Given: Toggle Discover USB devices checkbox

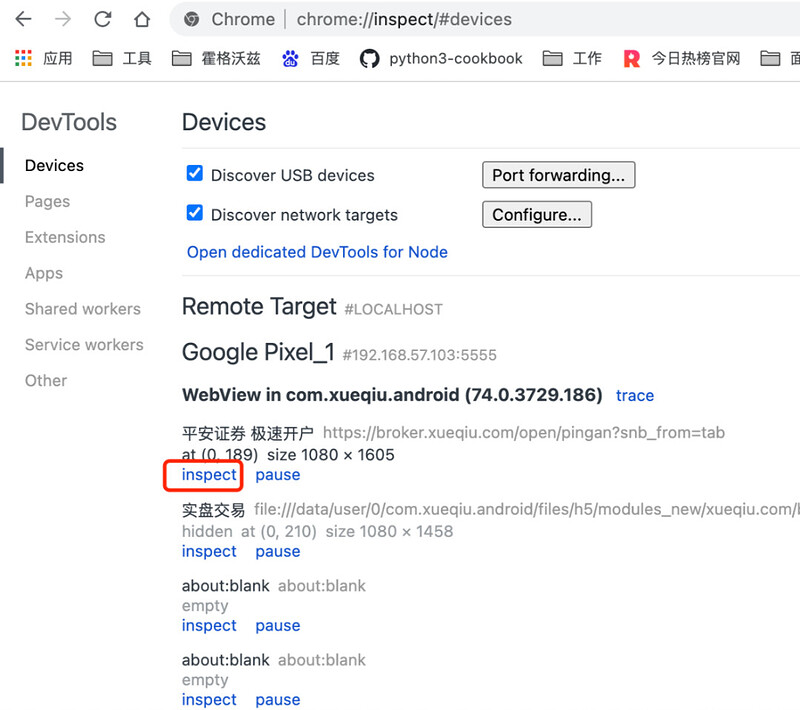Looking at the screenshot, I should (194, 173).
